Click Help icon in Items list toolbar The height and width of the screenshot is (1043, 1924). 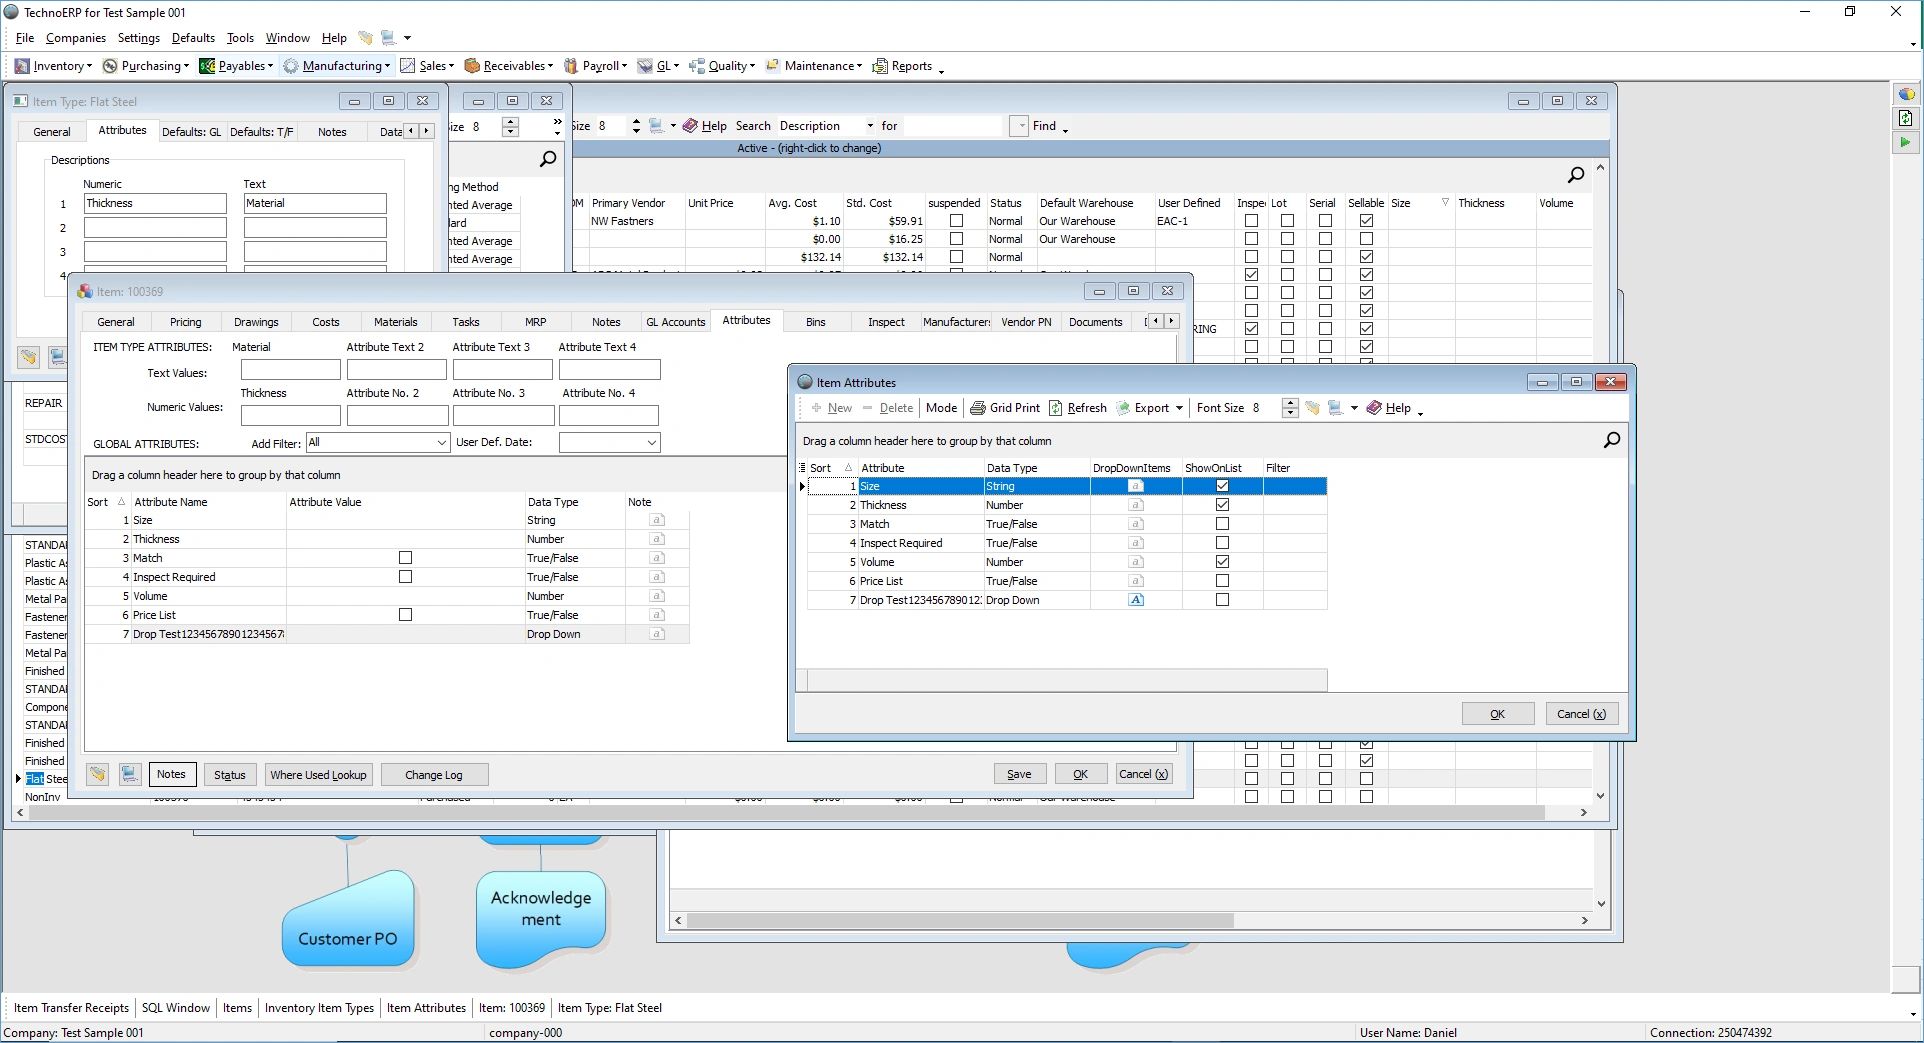pos(690,126)
